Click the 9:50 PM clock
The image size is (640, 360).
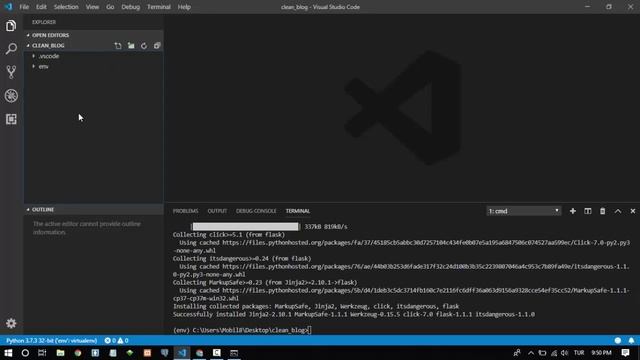coord(601,353)
